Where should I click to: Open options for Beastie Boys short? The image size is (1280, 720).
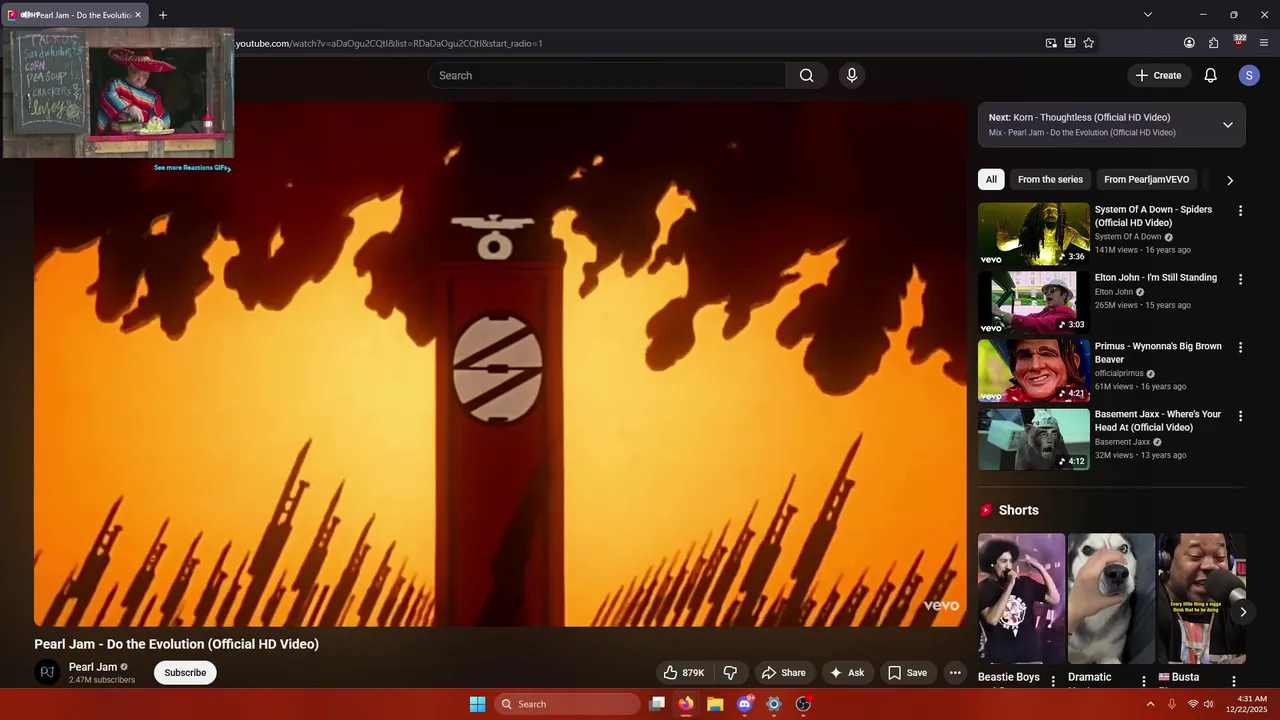(1052, 681)
